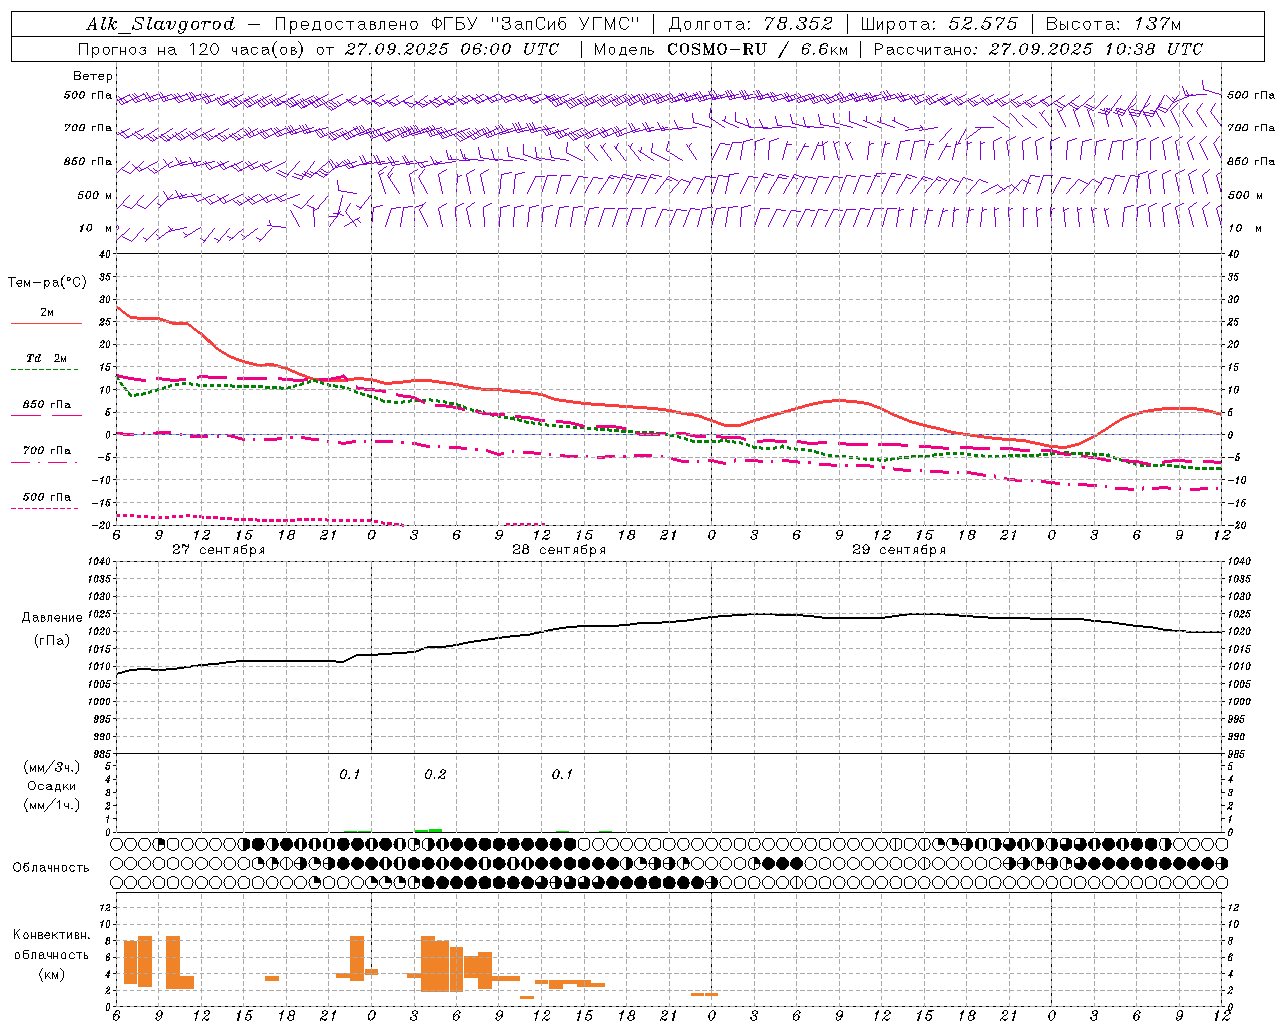The width and height of the screenshot is (1280, 1024).
Task: Click the Ветер wind panel label
Action: click(93, 76)
